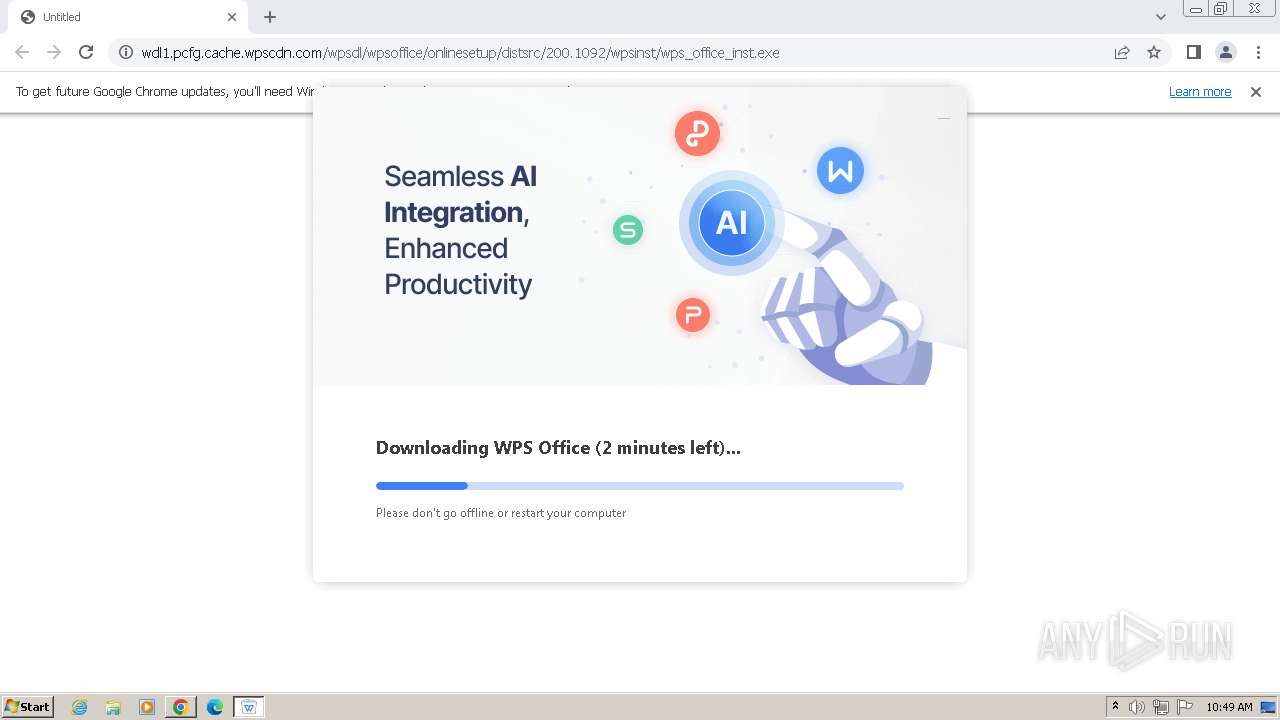The height and width of the screenshot is (720, 1280).
Task: Open Action Center flag icon
Action: pyautogui.click(x=1185, y=707)
